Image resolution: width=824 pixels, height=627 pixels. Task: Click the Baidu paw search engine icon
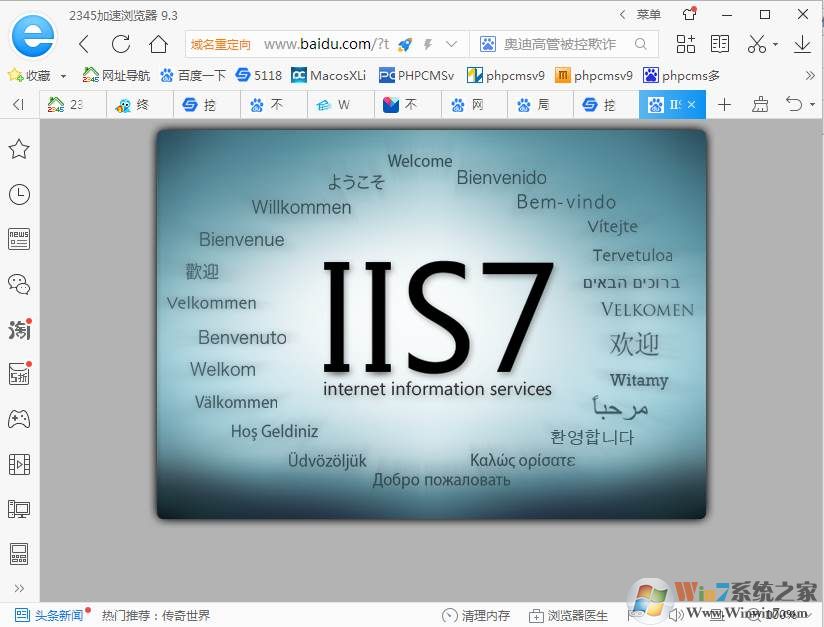point(488,44)
